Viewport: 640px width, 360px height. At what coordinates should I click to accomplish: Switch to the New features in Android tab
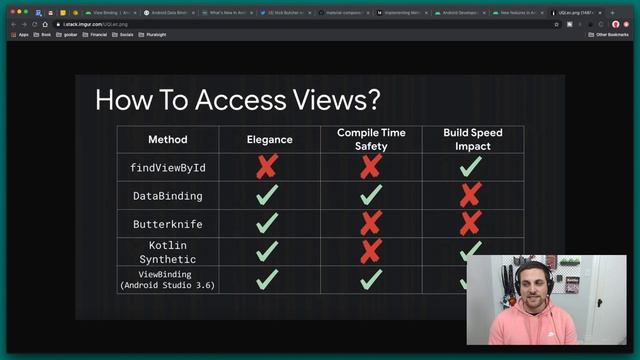517,13
